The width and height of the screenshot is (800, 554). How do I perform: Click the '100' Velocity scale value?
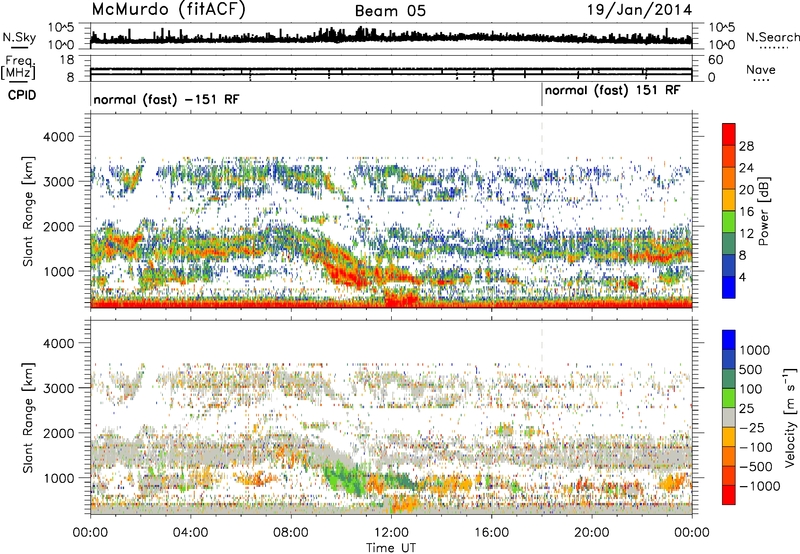[x=751, y=389]
